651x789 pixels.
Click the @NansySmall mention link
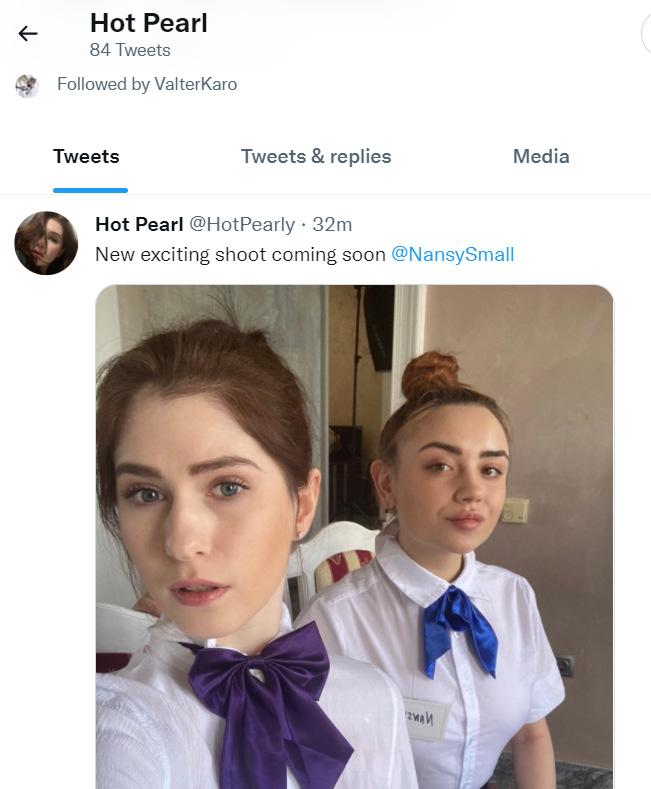coord(452,254)
